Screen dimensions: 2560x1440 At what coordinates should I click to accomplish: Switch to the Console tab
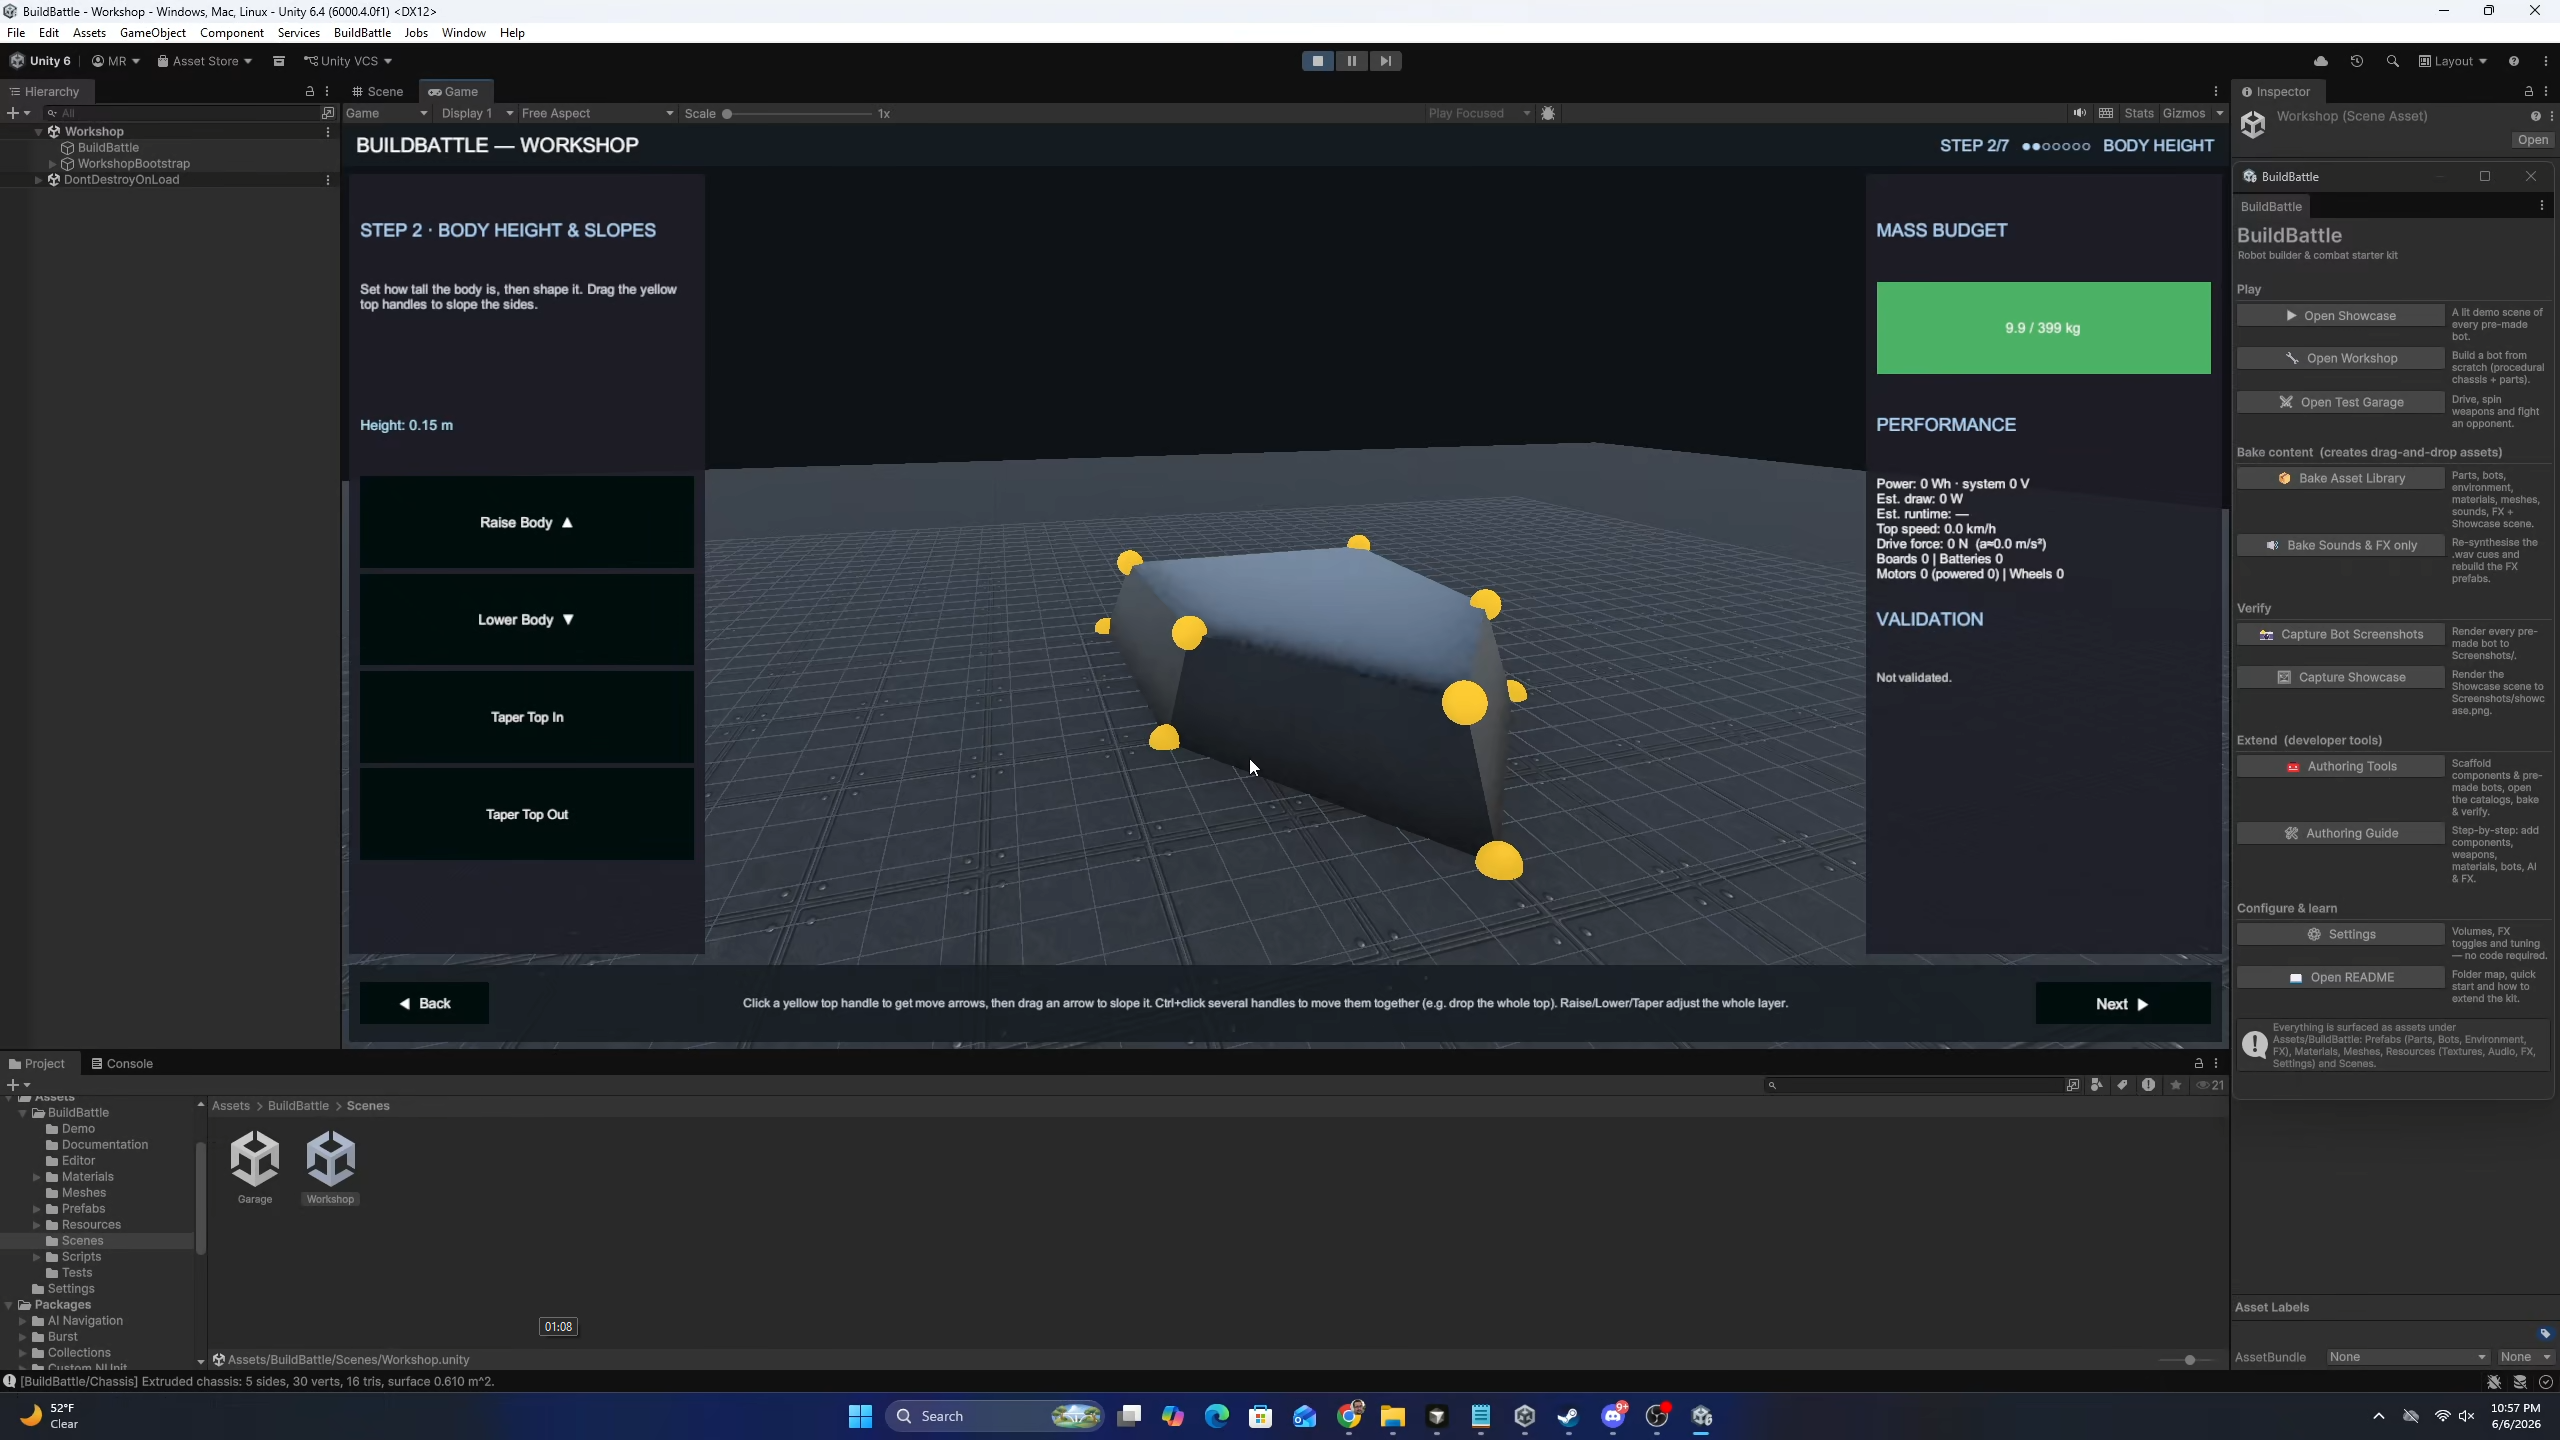pos(122,1063)
